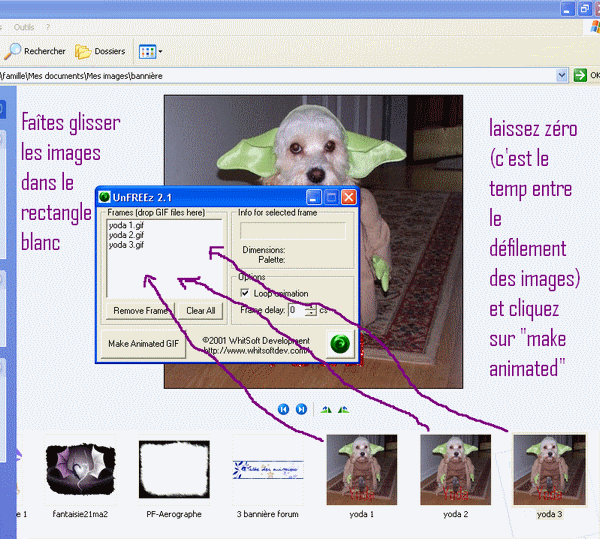The height and width of the screenshot is (539, 600).
Task: Select the yoda 2 thumbnail
Action: 455,470
